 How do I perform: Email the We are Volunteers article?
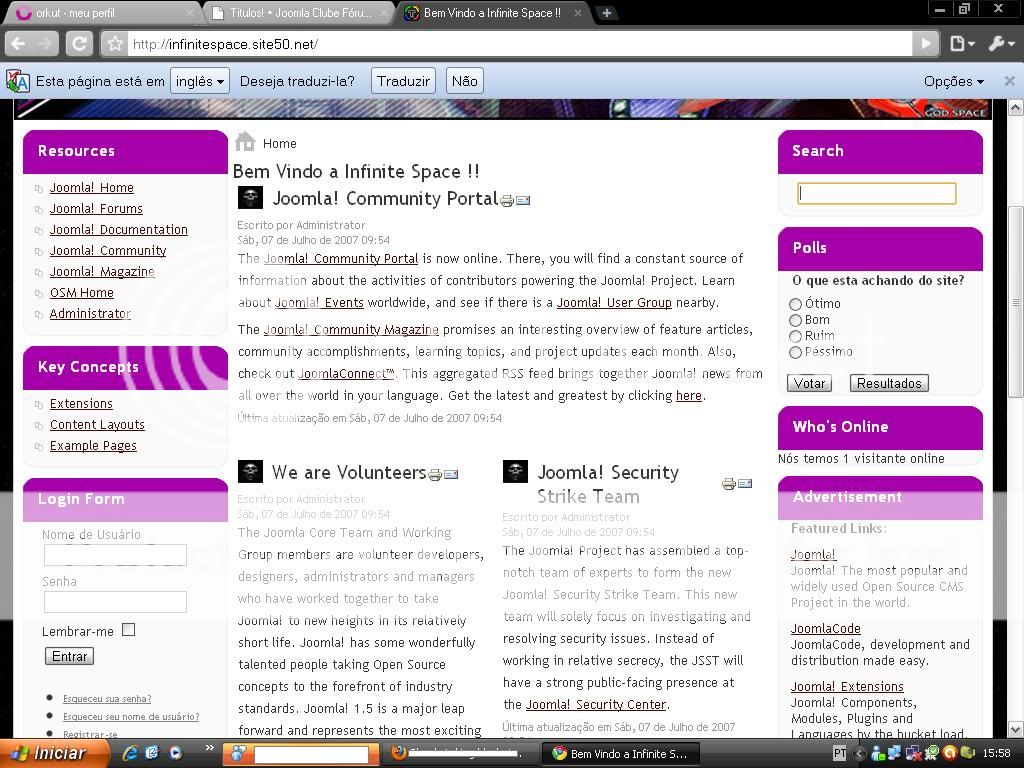(x=451, y=475)
